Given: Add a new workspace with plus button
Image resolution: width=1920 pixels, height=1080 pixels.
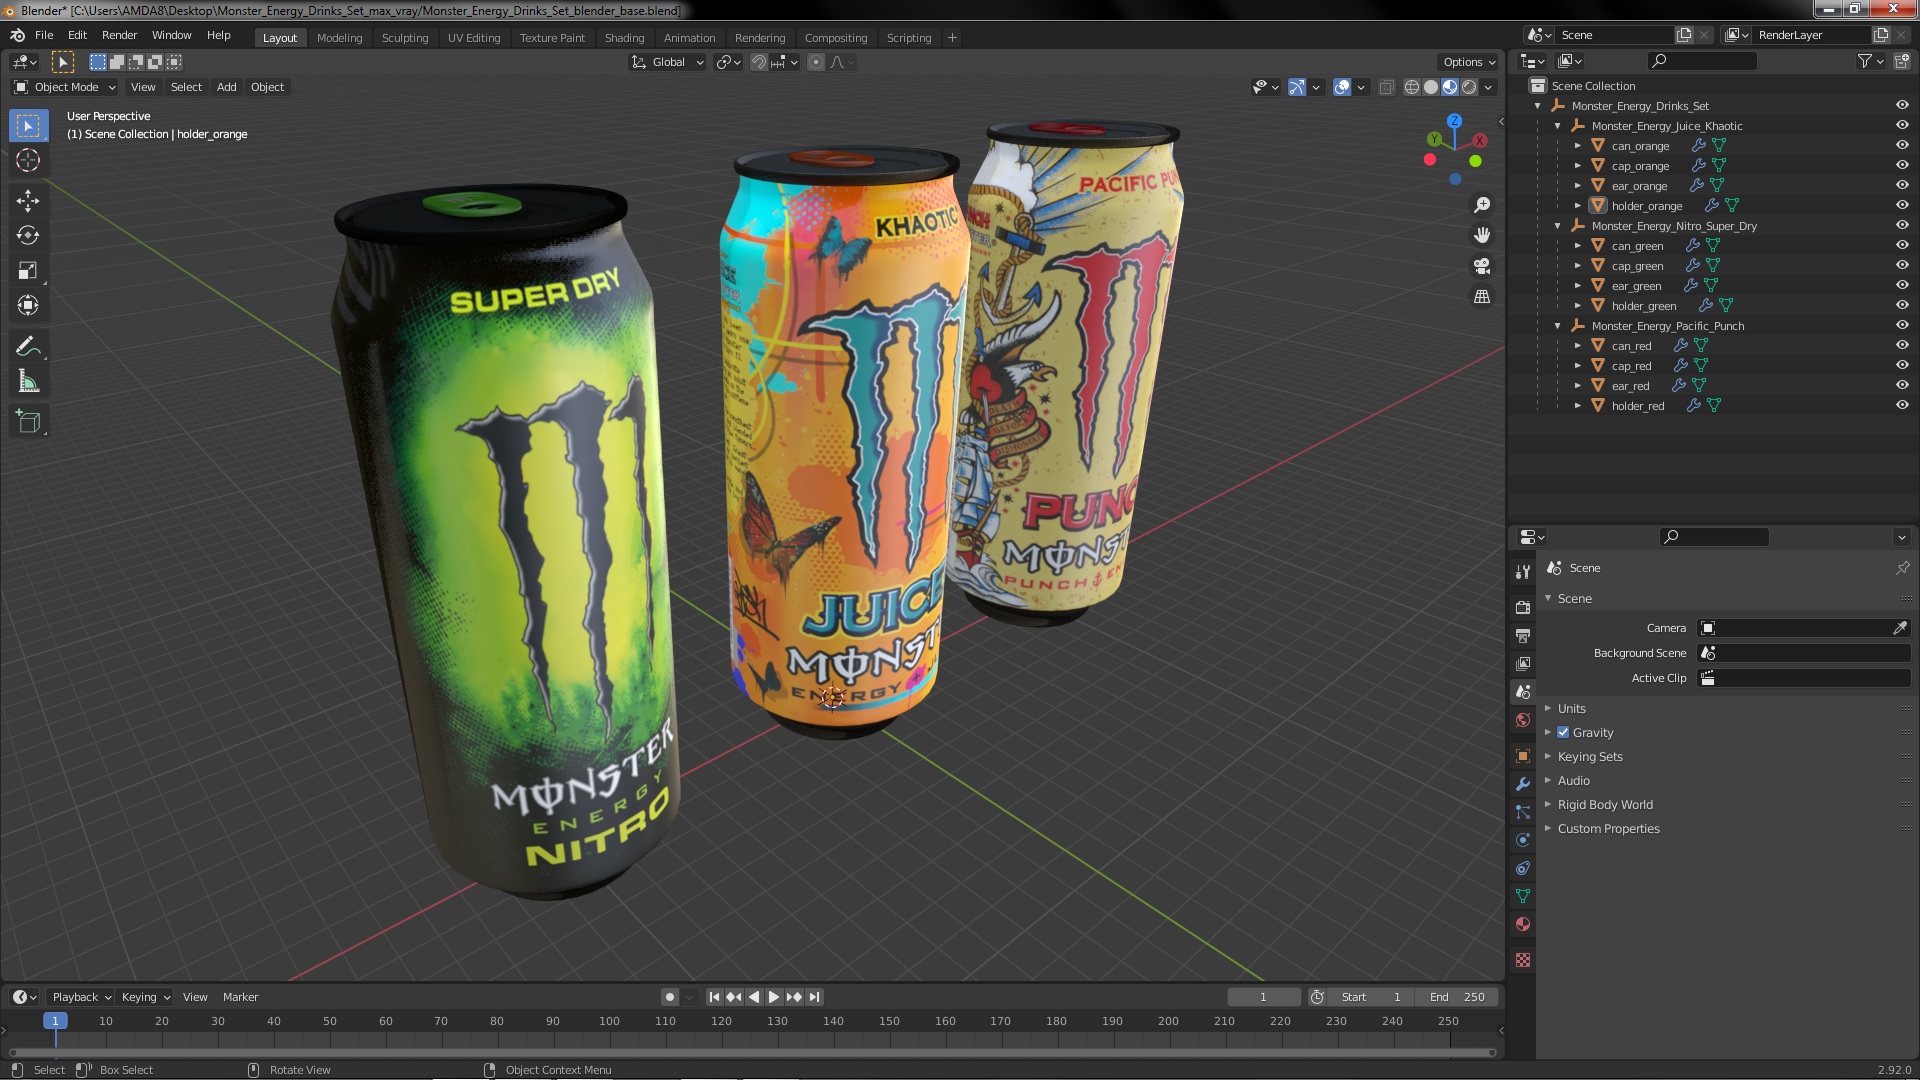Looking at the screenshot, I should [952, 38].
